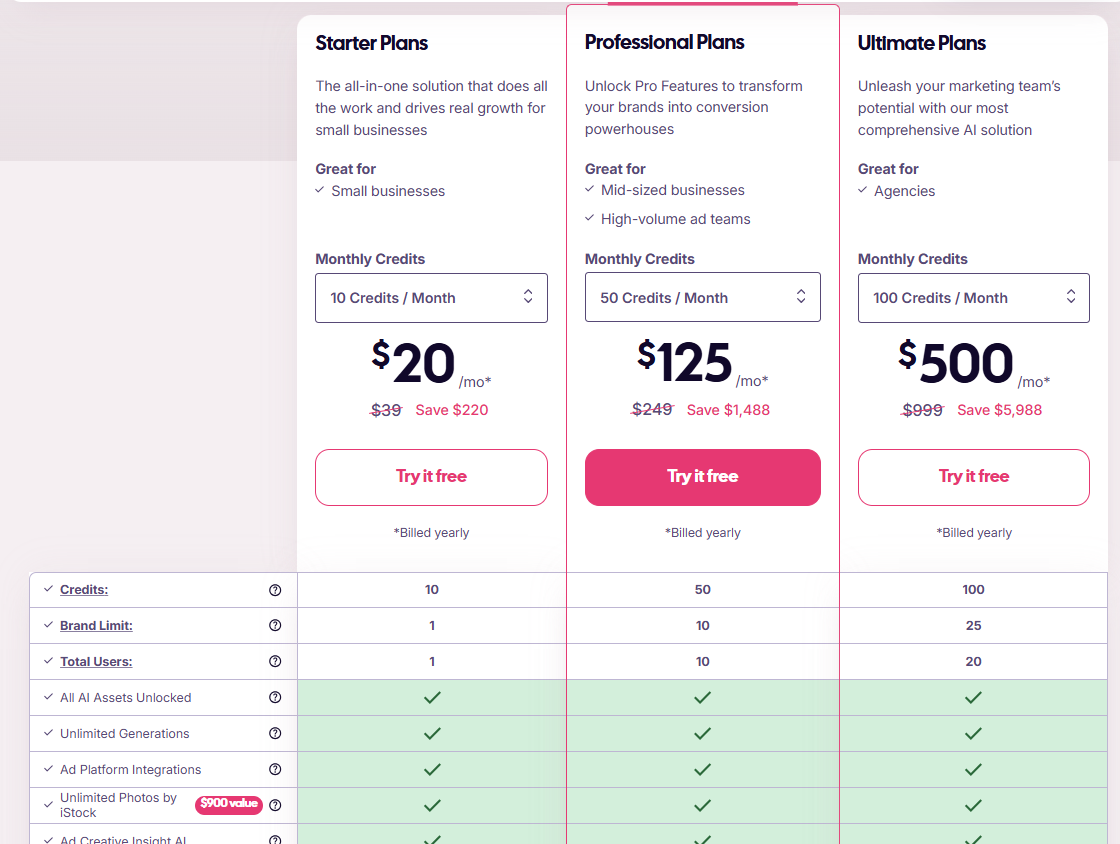Open help icon for All AI Assets Unlocked

(275, 698)
